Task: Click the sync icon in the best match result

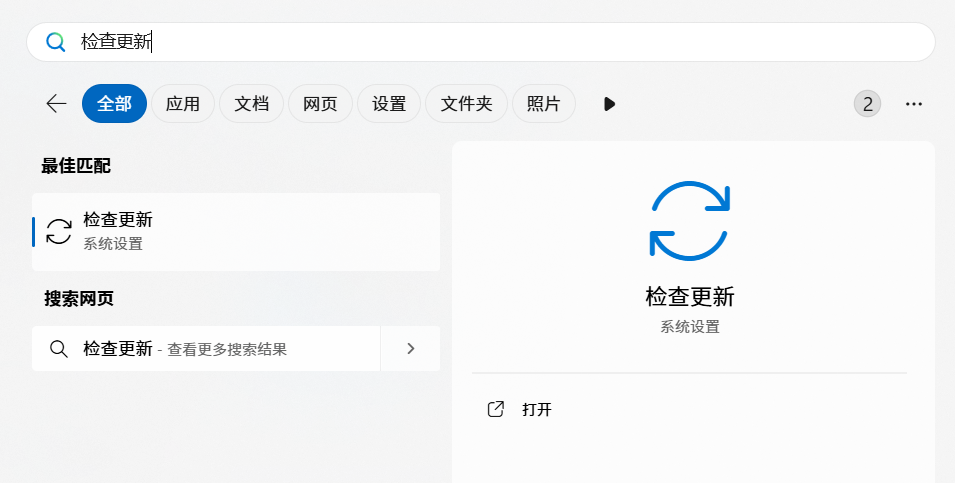Action: 59,231
